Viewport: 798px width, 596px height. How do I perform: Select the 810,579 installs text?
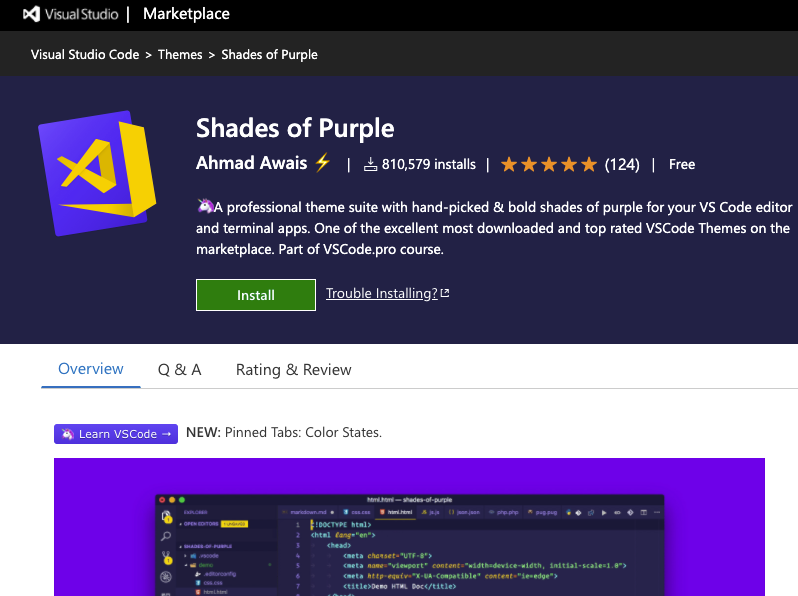(x=429, y=164)
